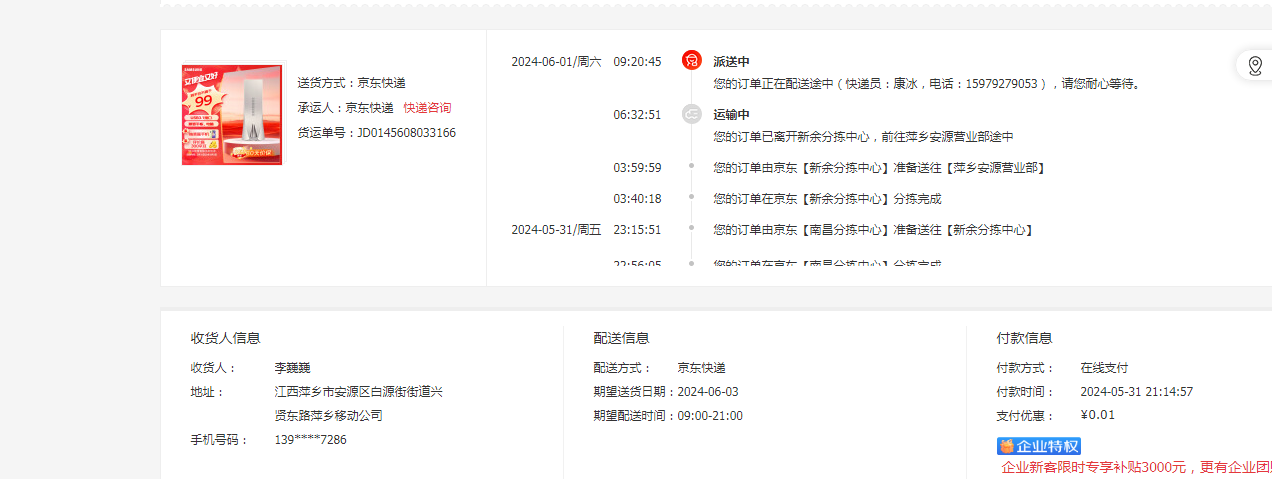The height and width of the screenshot is (479, 1272).
Task: Click the 准备送往【萍乡安源营业部】 tracking message
Action: [879, 168]
